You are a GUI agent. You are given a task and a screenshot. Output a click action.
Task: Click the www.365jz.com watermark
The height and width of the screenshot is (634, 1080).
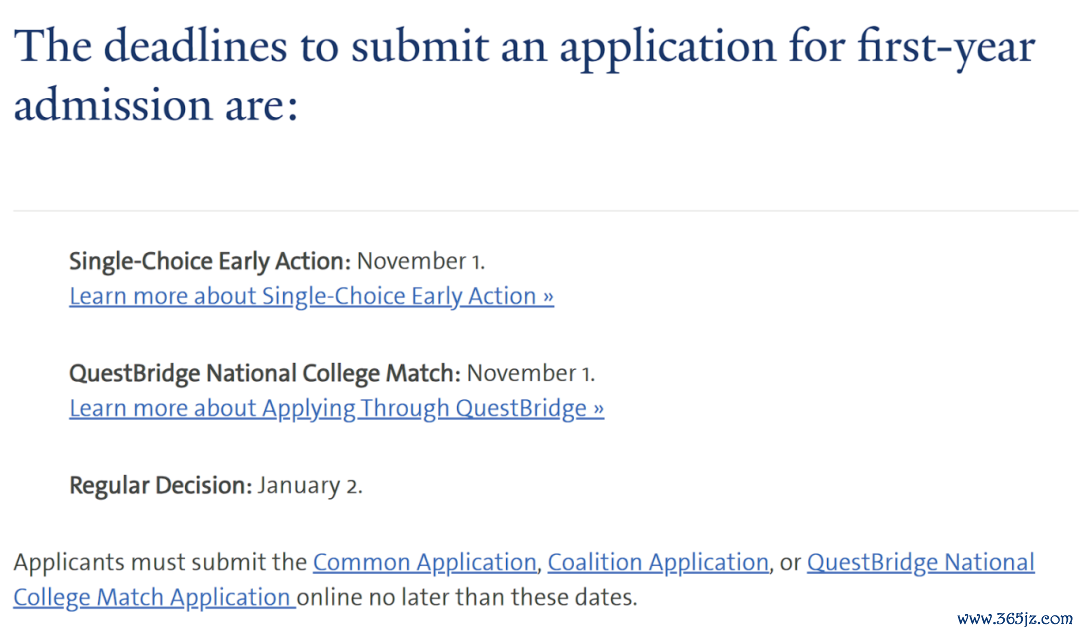(x=1015, y=619)
